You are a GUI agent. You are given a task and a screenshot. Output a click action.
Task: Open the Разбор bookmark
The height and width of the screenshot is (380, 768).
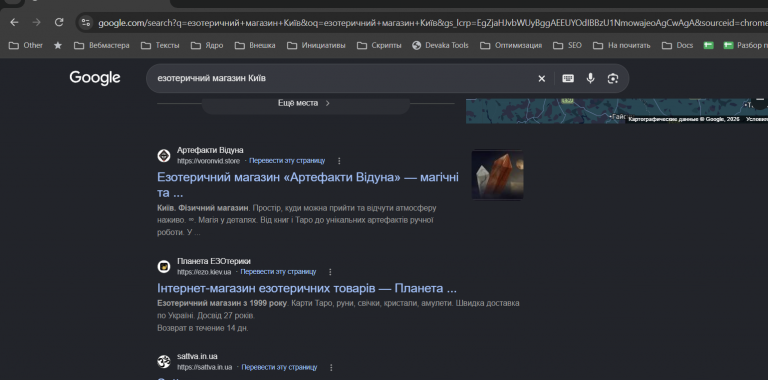point(745,46)
